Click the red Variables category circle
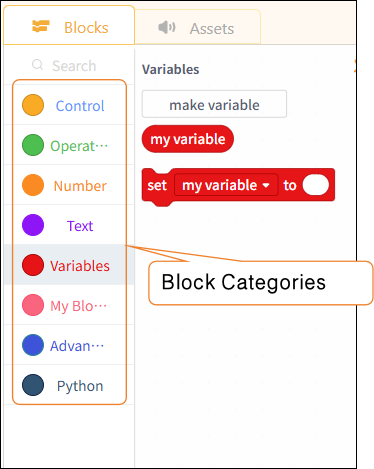 coord(33,265)
